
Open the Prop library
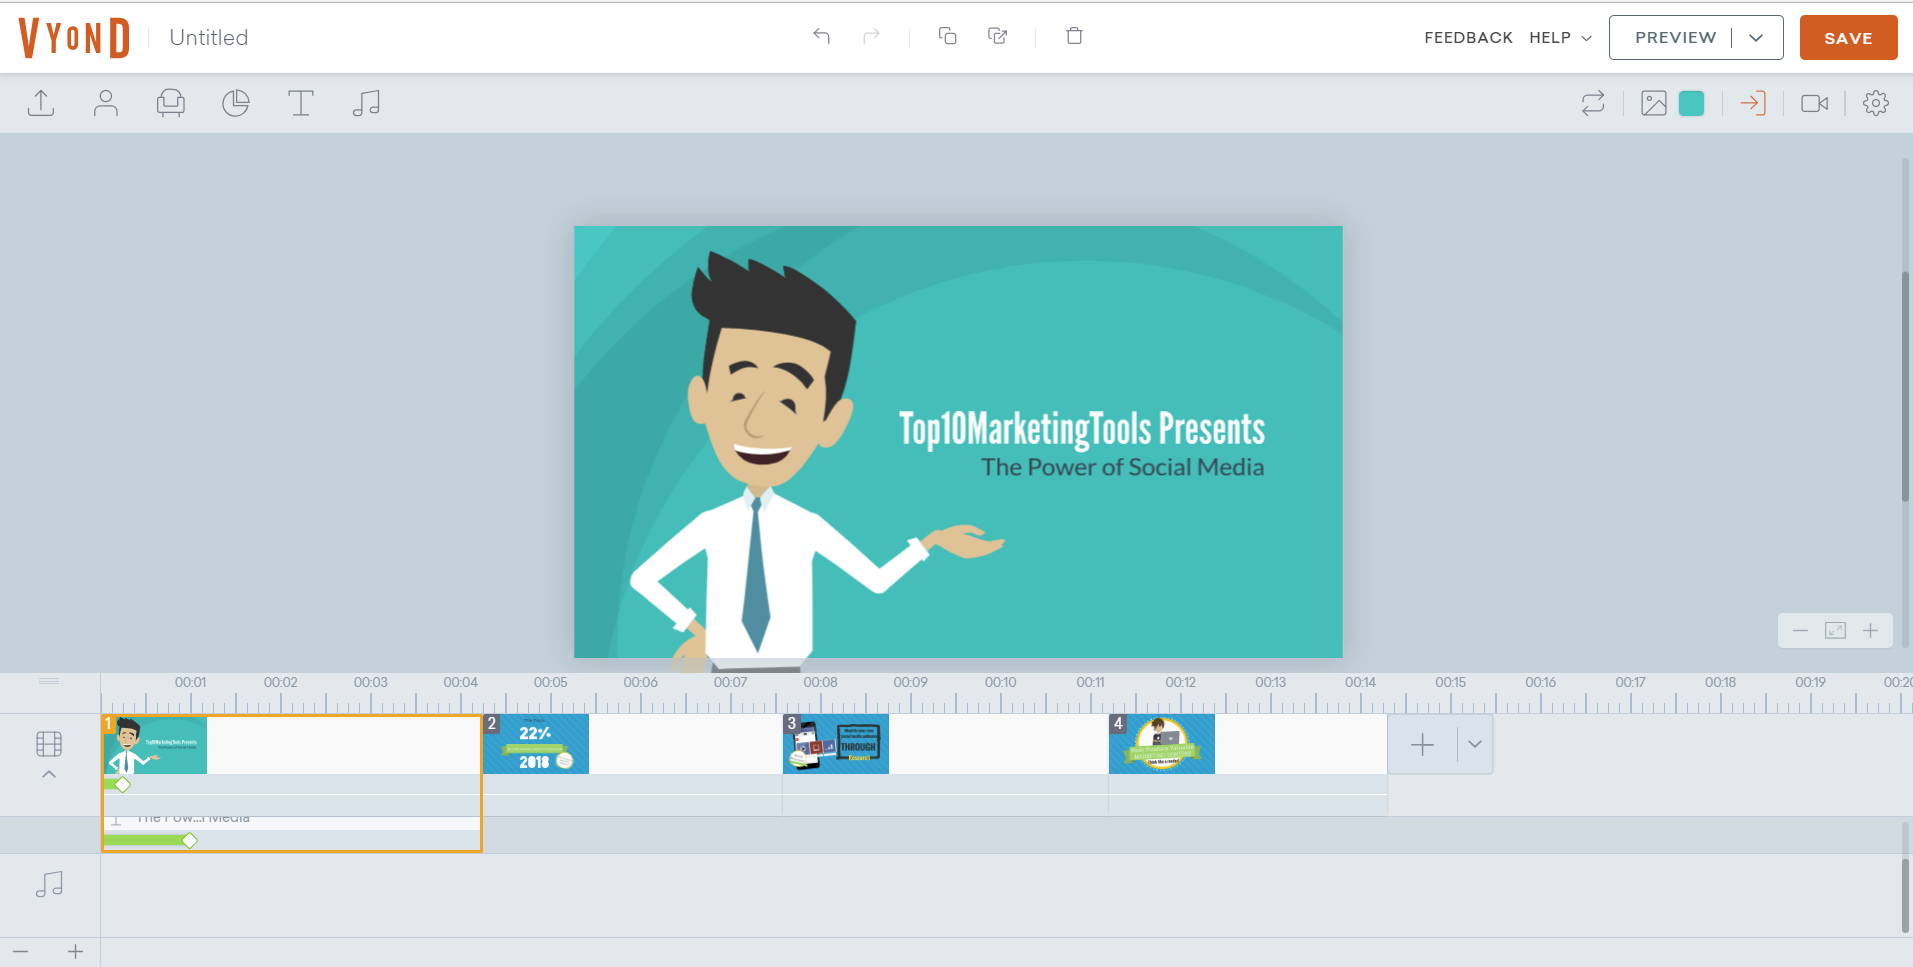click(x=171, y=103)
